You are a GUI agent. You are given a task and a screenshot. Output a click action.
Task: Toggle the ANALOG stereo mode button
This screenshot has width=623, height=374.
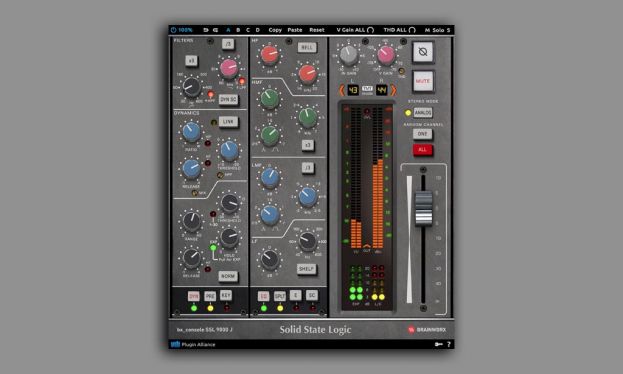[423, 113]
